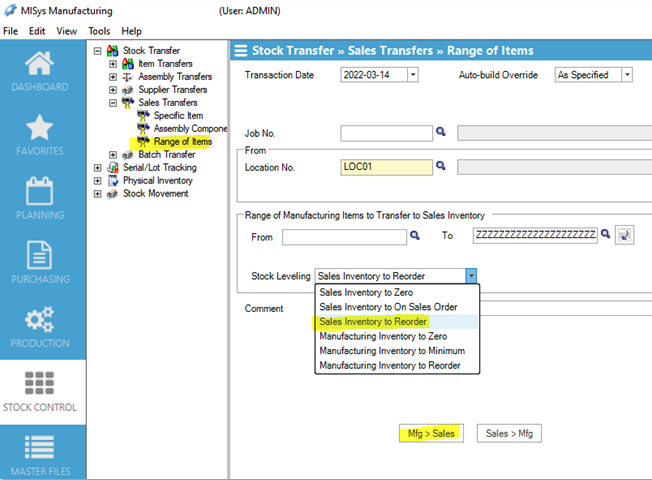652x480 pixels.
Task: Click the Item Transfers tree icon
Action: (x=128, y=64)
